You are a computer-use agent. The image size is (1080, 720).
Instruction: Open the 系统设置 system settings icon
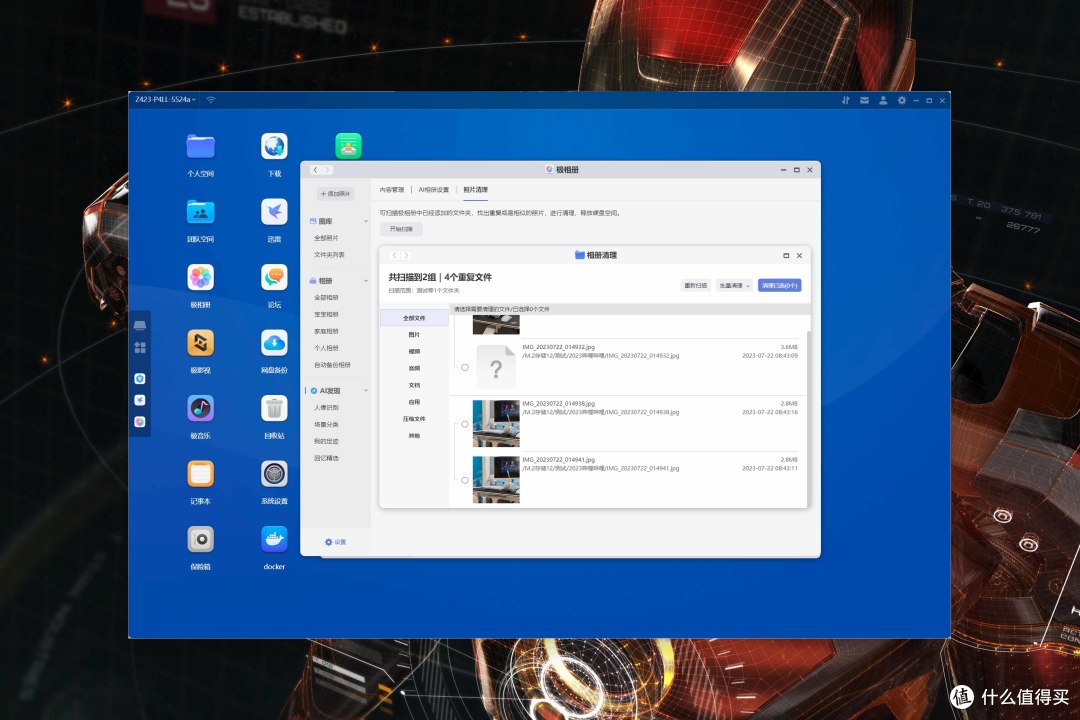[x=274, y=474]
